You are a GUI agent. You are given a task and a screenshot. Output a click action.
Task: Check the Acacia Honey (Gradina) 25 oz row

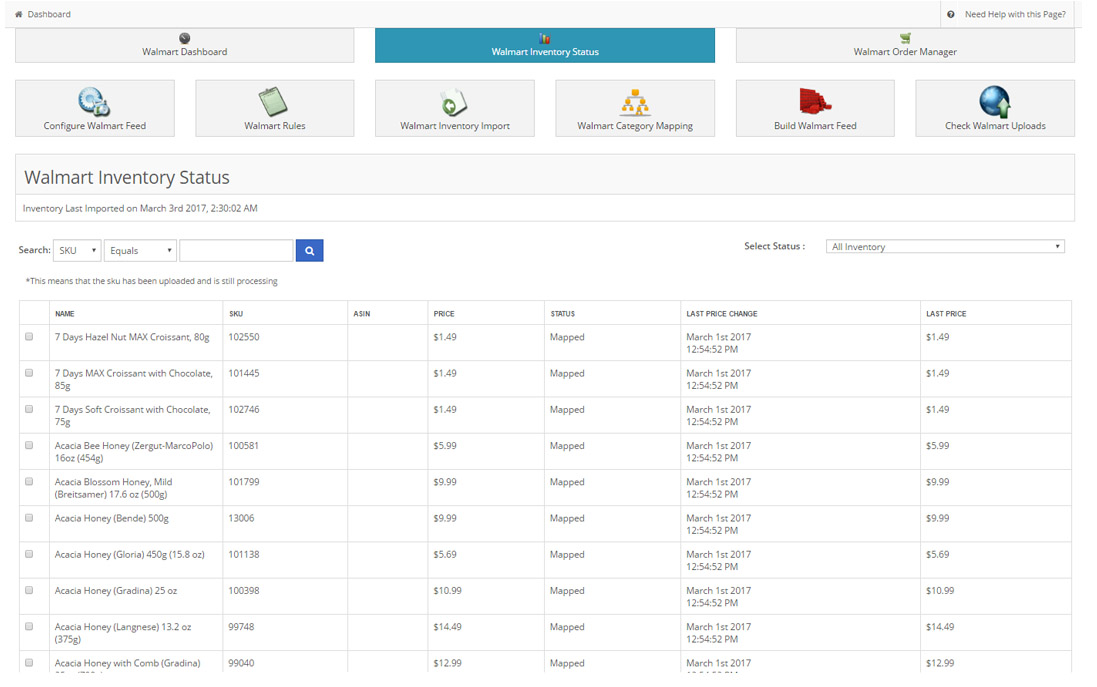point(29,590)
